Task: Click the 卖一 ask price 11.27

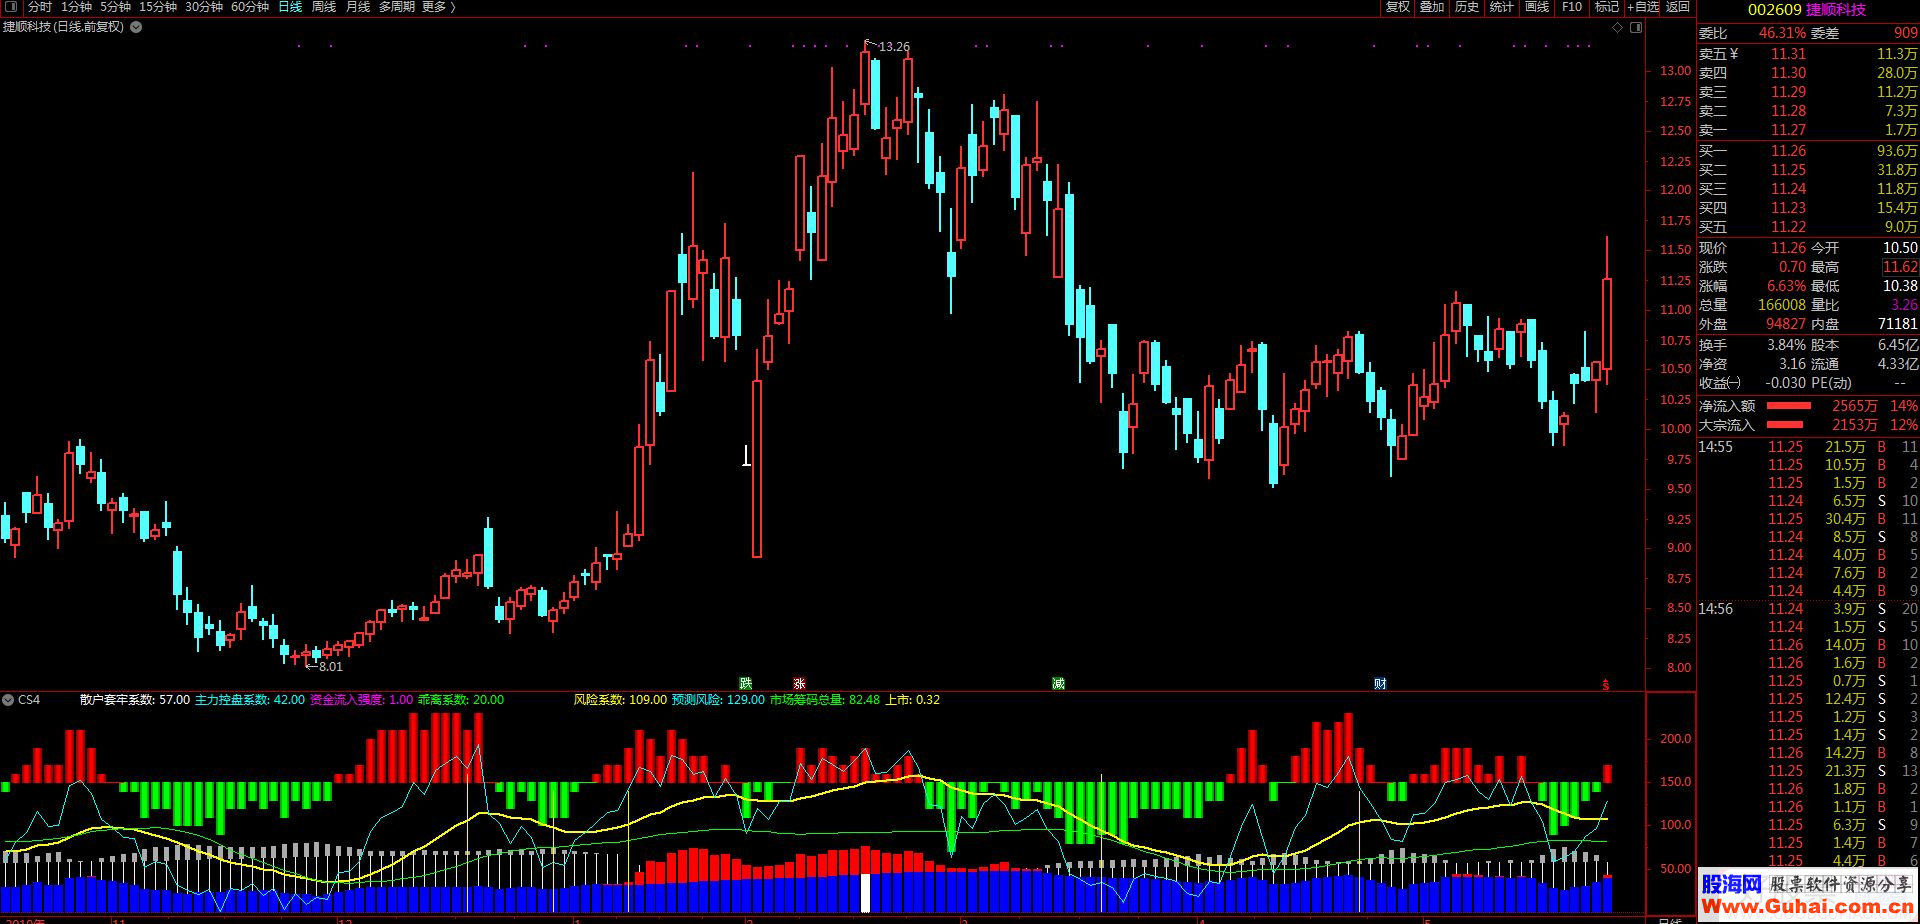Action: [x=1788, y=130]
